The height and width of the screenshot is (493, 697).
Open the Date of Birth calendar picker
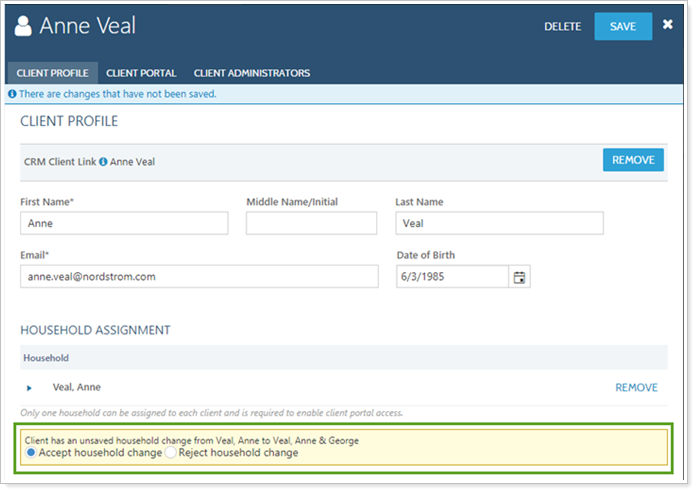519,277
